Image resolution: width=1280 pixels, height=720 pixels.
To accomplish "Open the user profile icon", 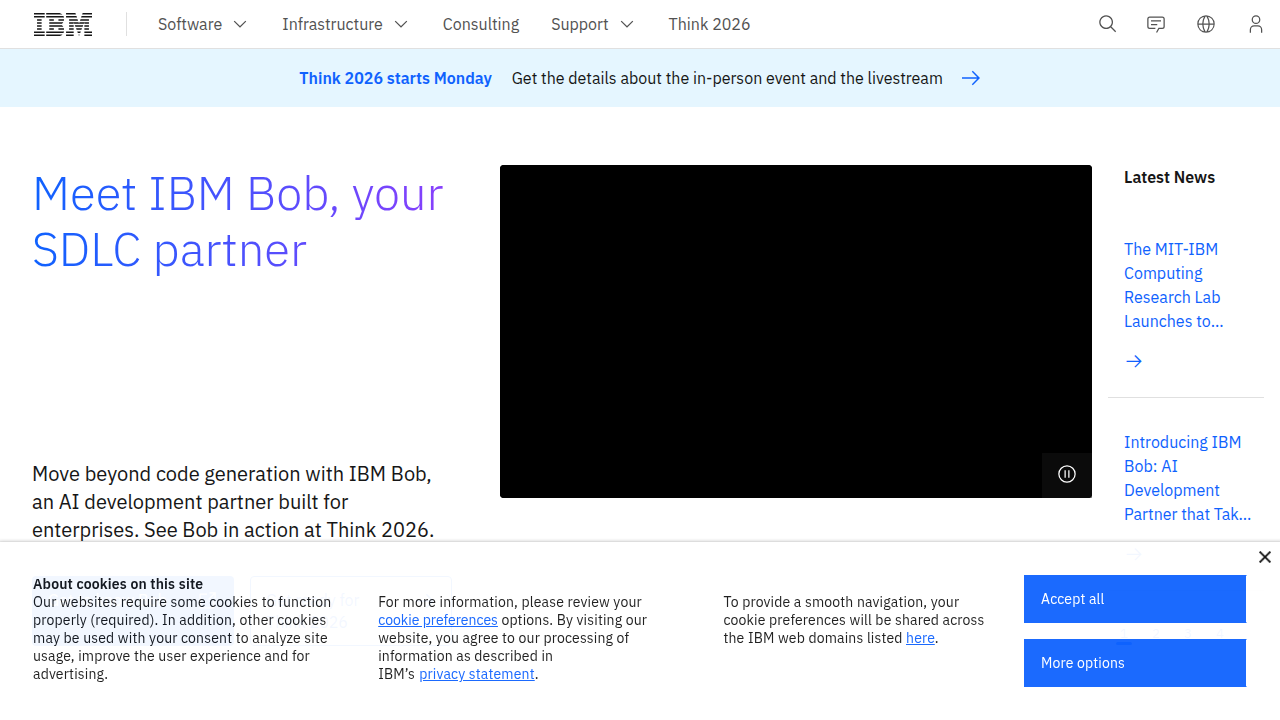I will pyautogui.click(x=1255, y=24).
